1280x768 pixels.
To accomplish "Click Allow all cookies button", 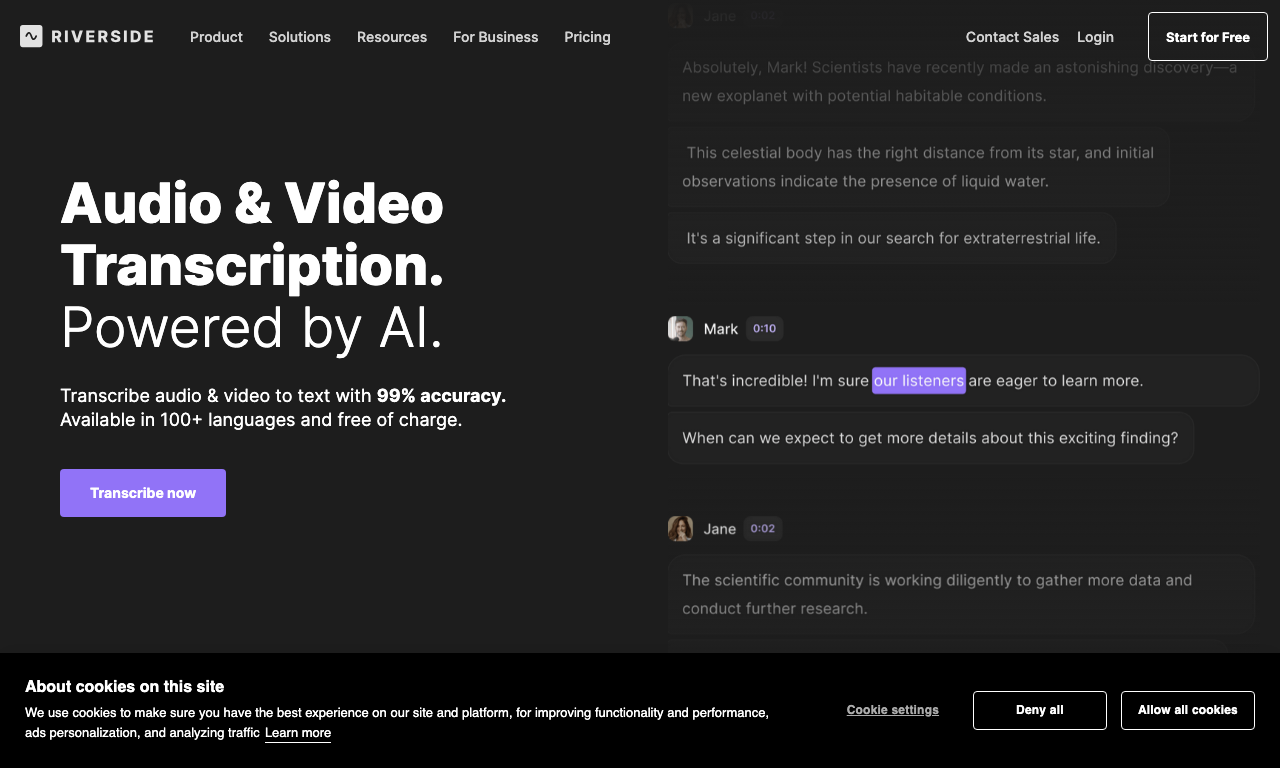I will (1188, 710).
